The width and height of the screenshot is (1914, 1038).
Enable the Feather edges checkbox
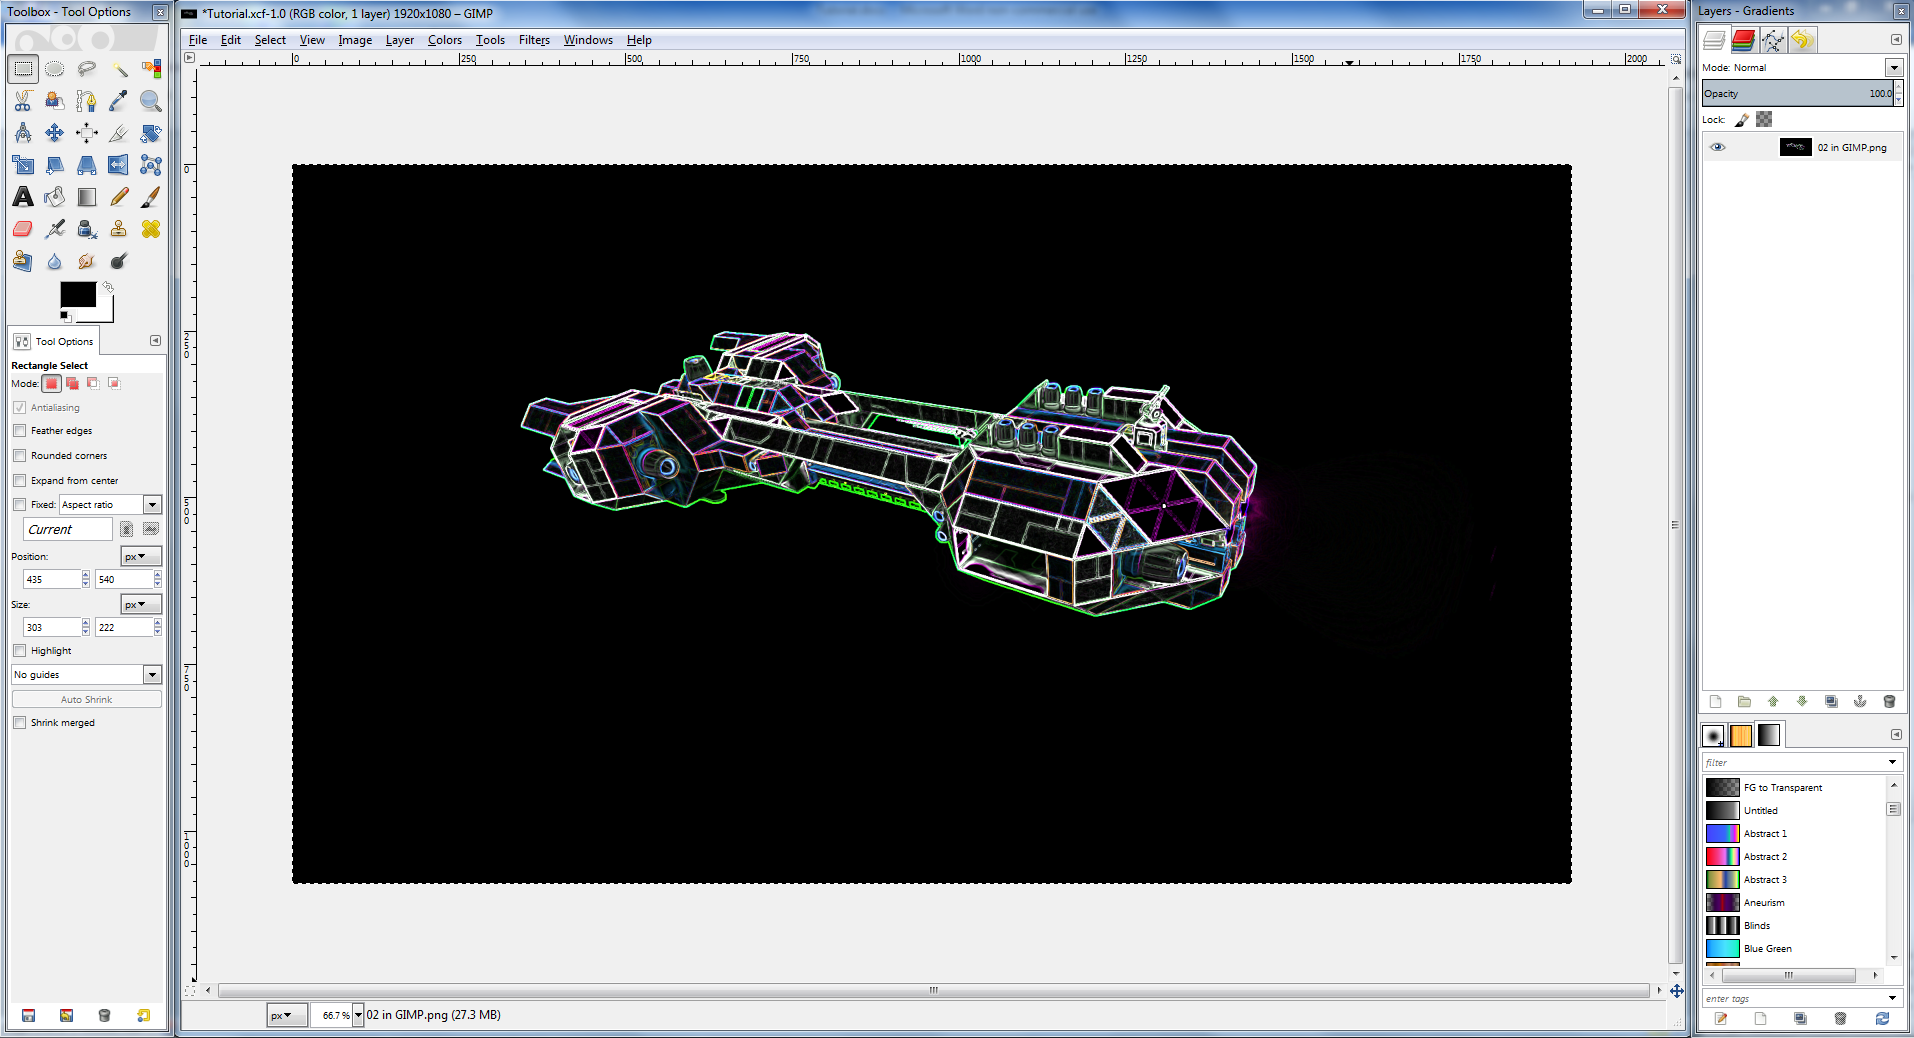tap(20, 431)
